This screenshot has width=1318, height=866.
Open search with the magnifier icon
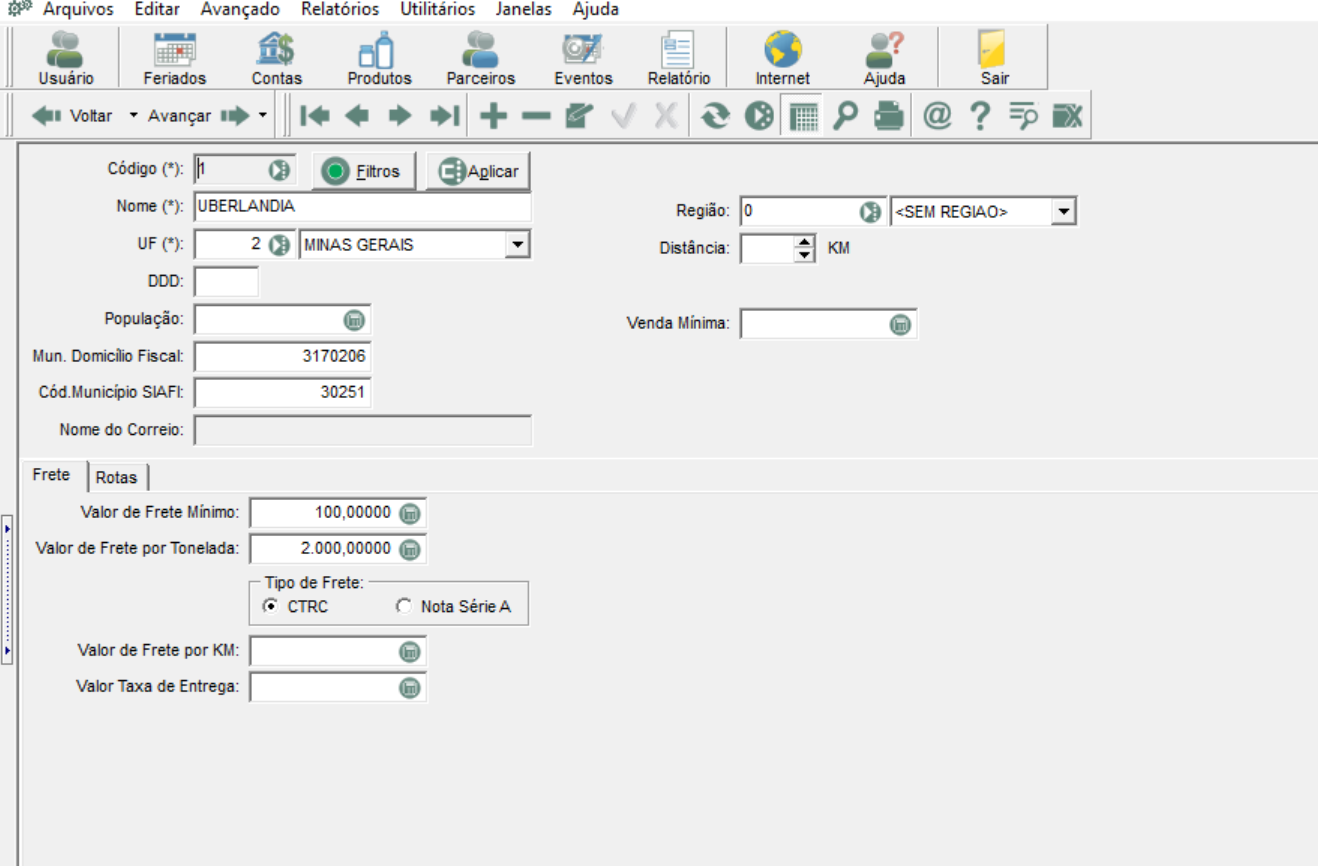(846, 116)
